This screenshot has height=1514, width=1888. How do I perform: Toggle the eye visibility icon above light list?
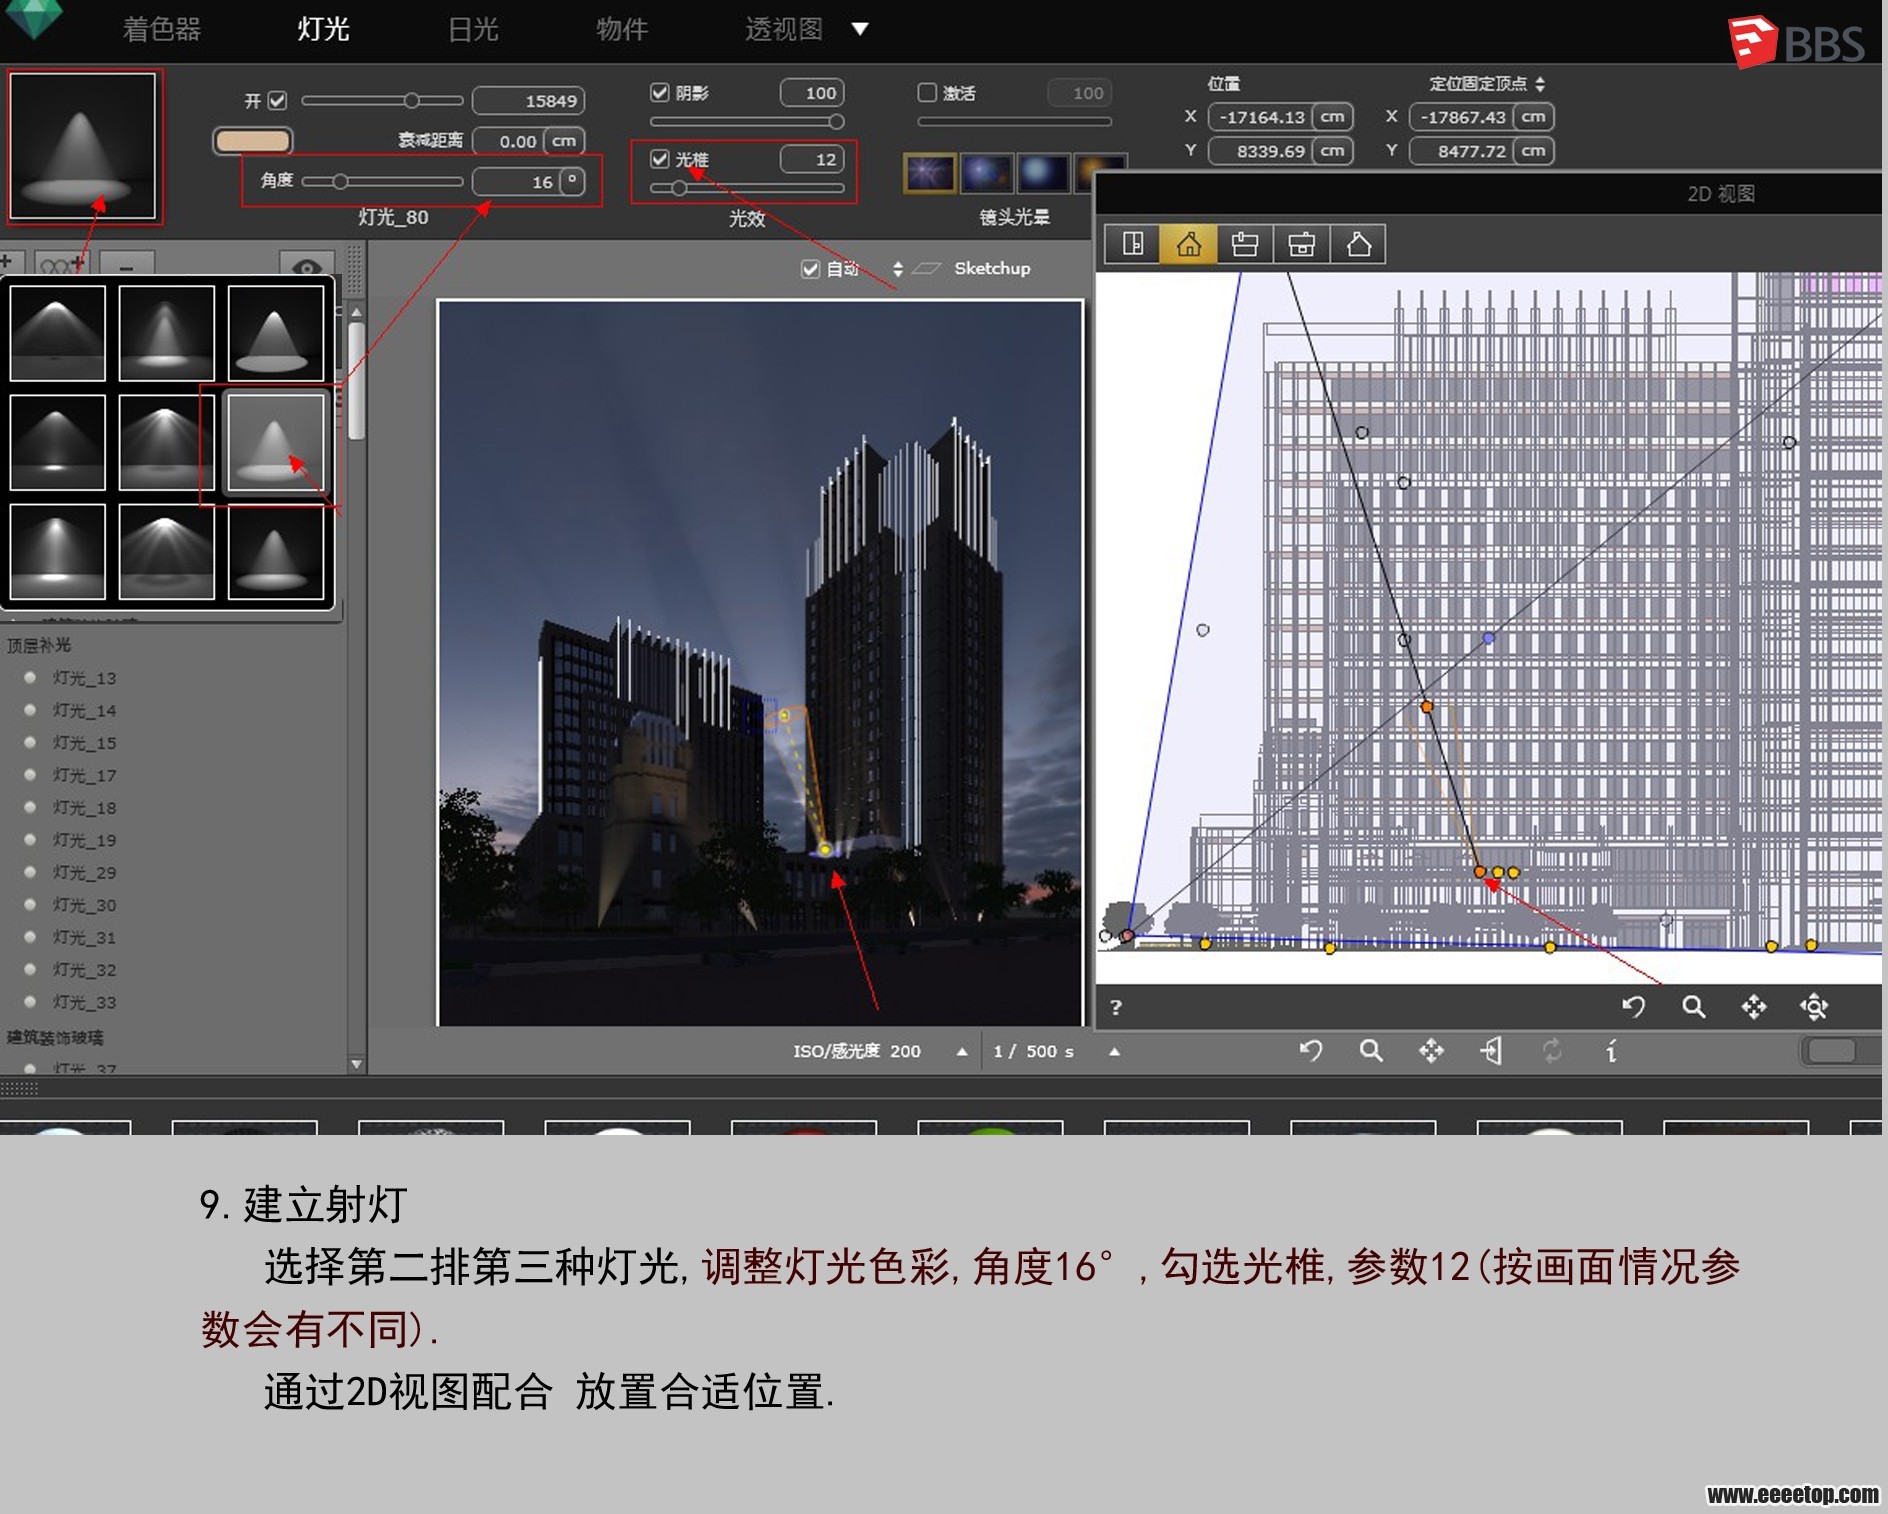point(307,267)
